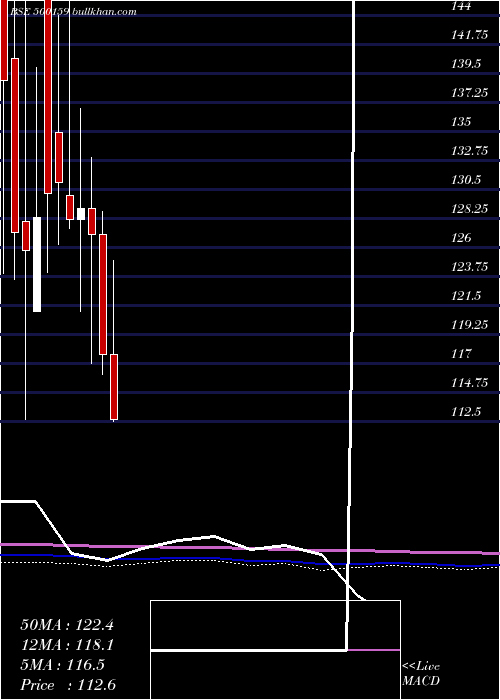The image size is (500, 700).
Task: Click the 126 price level label
Action: pos(461,238)
